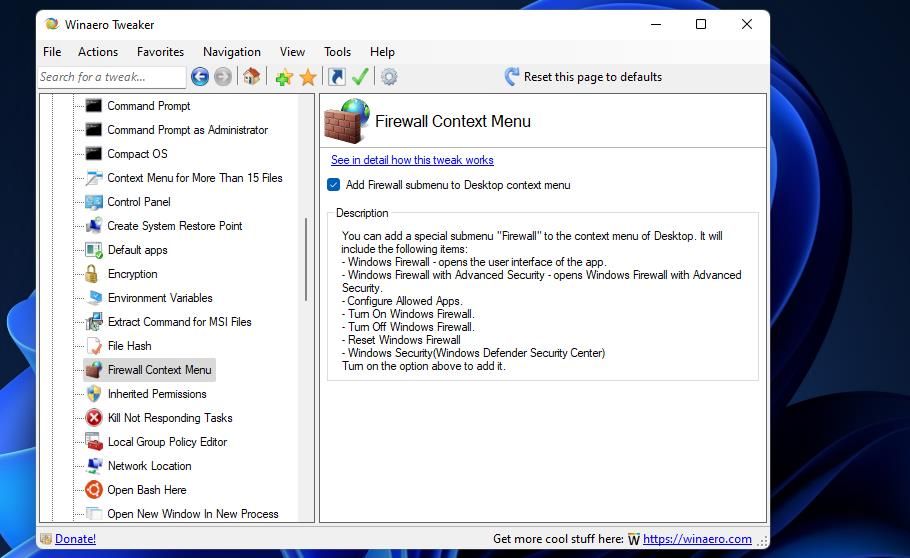Uncheck Add Firewall submenu to Desktop context menu
The height and width of the screenshot is (558, 910).
(x=334, y=185)
